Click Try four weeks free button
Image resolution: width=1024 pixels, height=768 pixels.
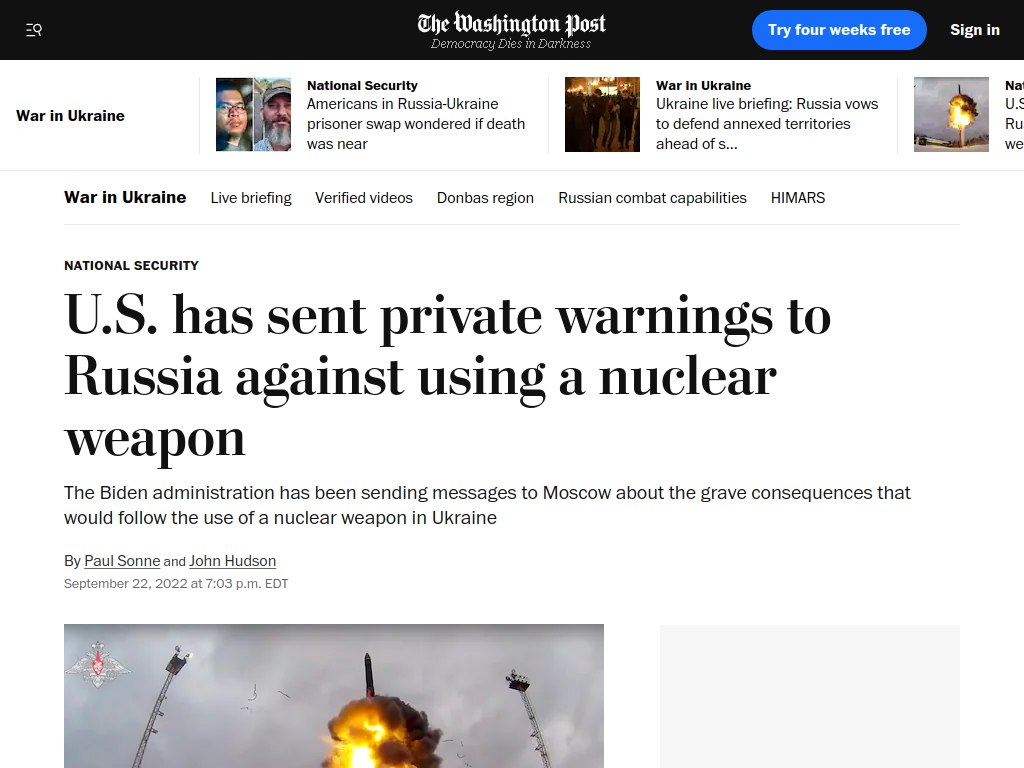pyautogui.click(x=839, y=30)
